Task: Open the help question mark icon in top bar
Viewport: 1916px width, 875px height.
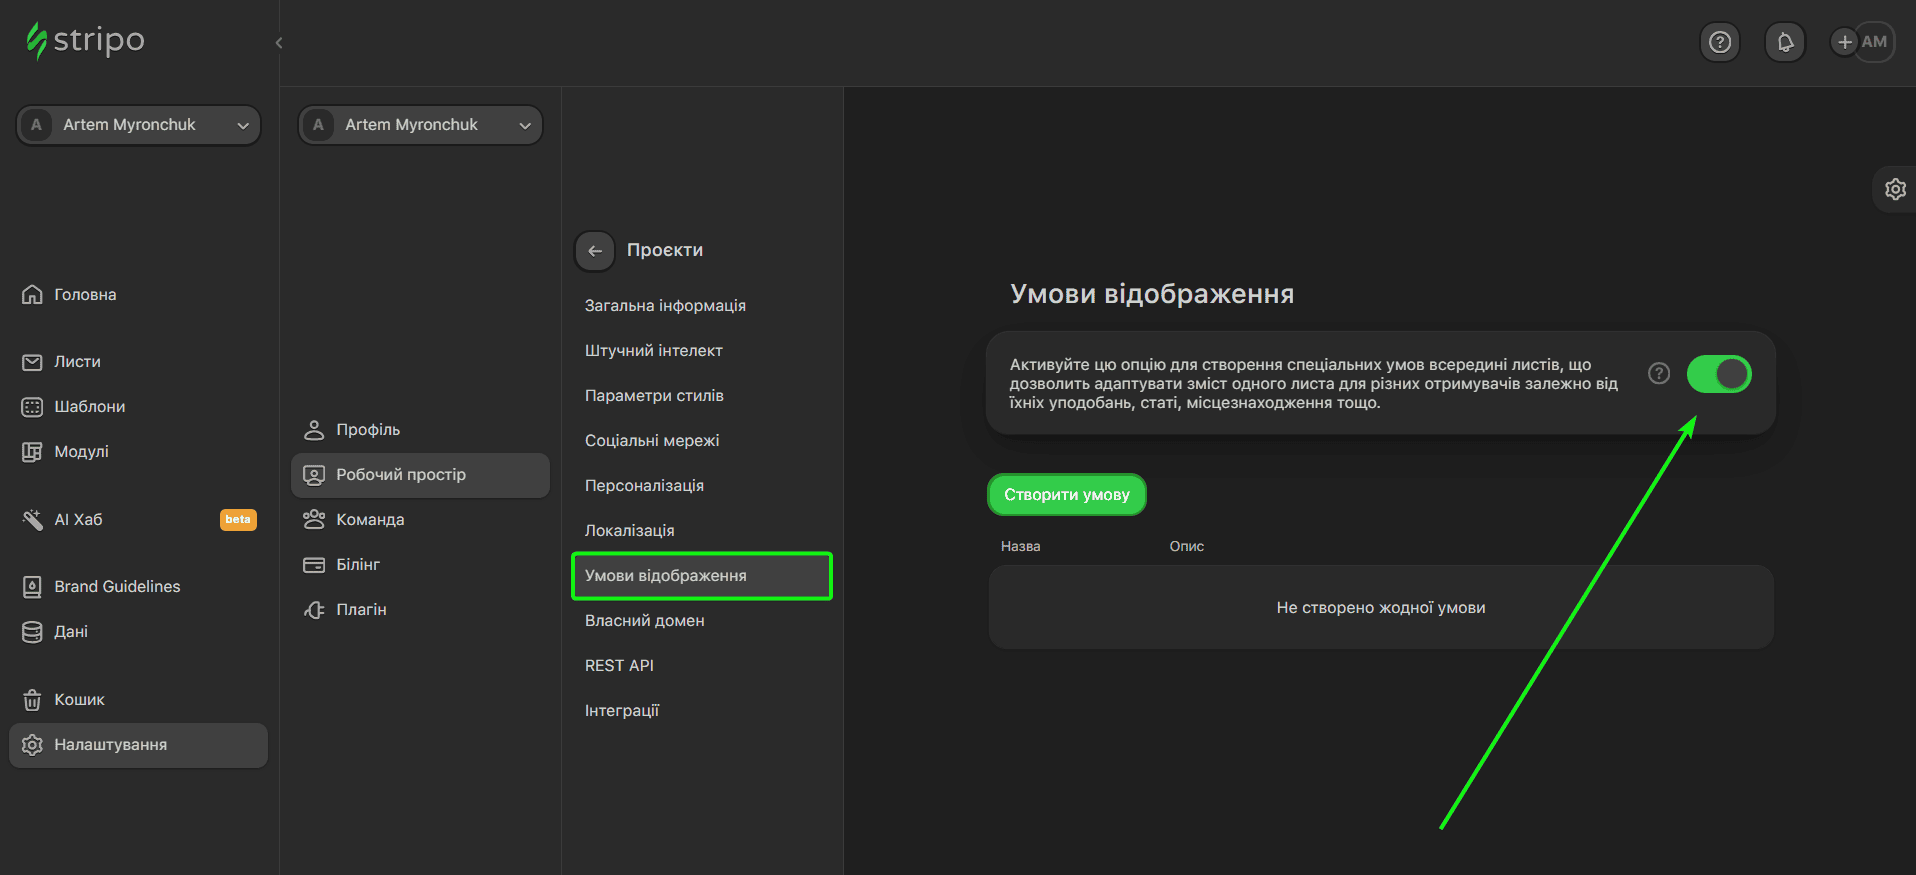Action: pos(1720,42)
